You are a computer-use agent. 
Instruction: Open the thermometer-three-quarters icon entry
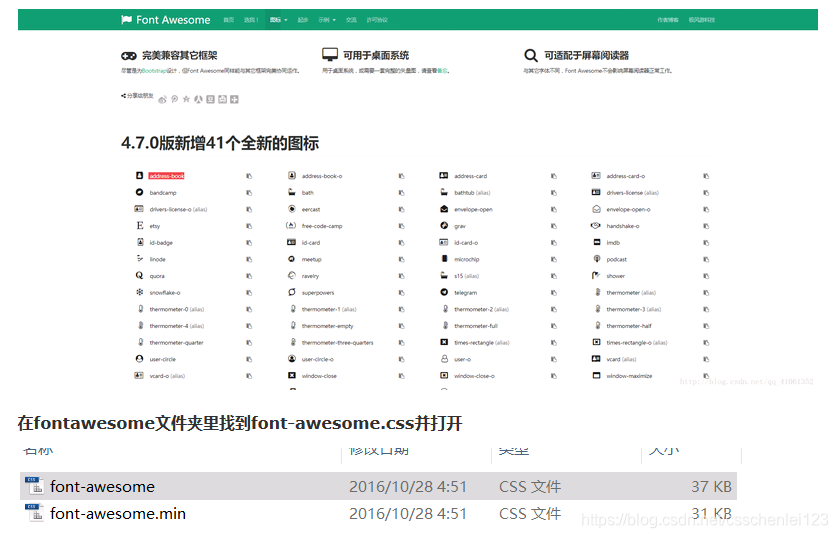[x=331, y=342]
